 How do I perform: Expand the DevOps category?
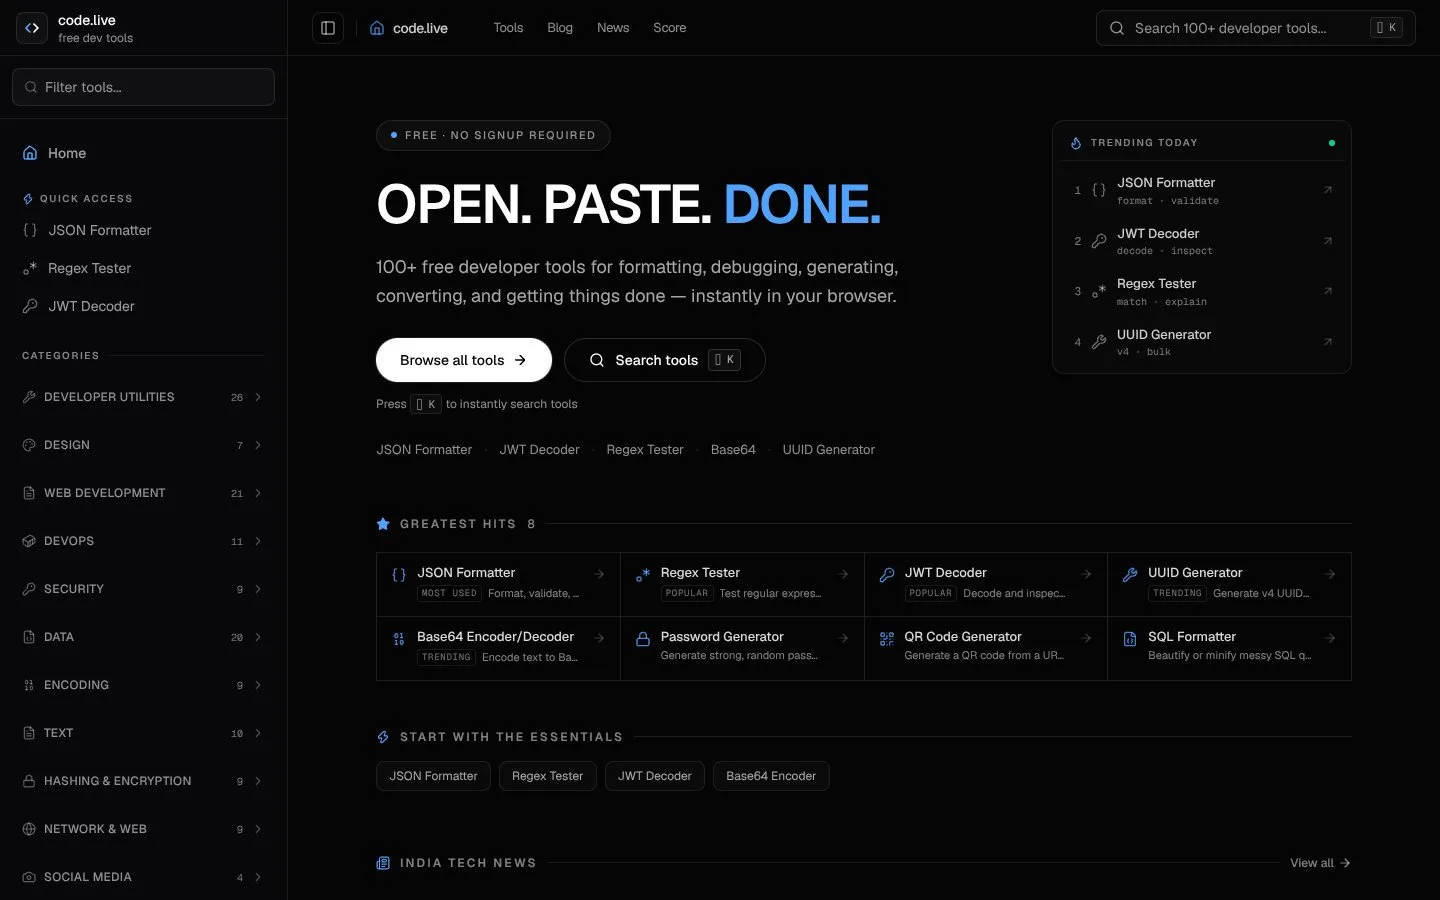point(143,541)
